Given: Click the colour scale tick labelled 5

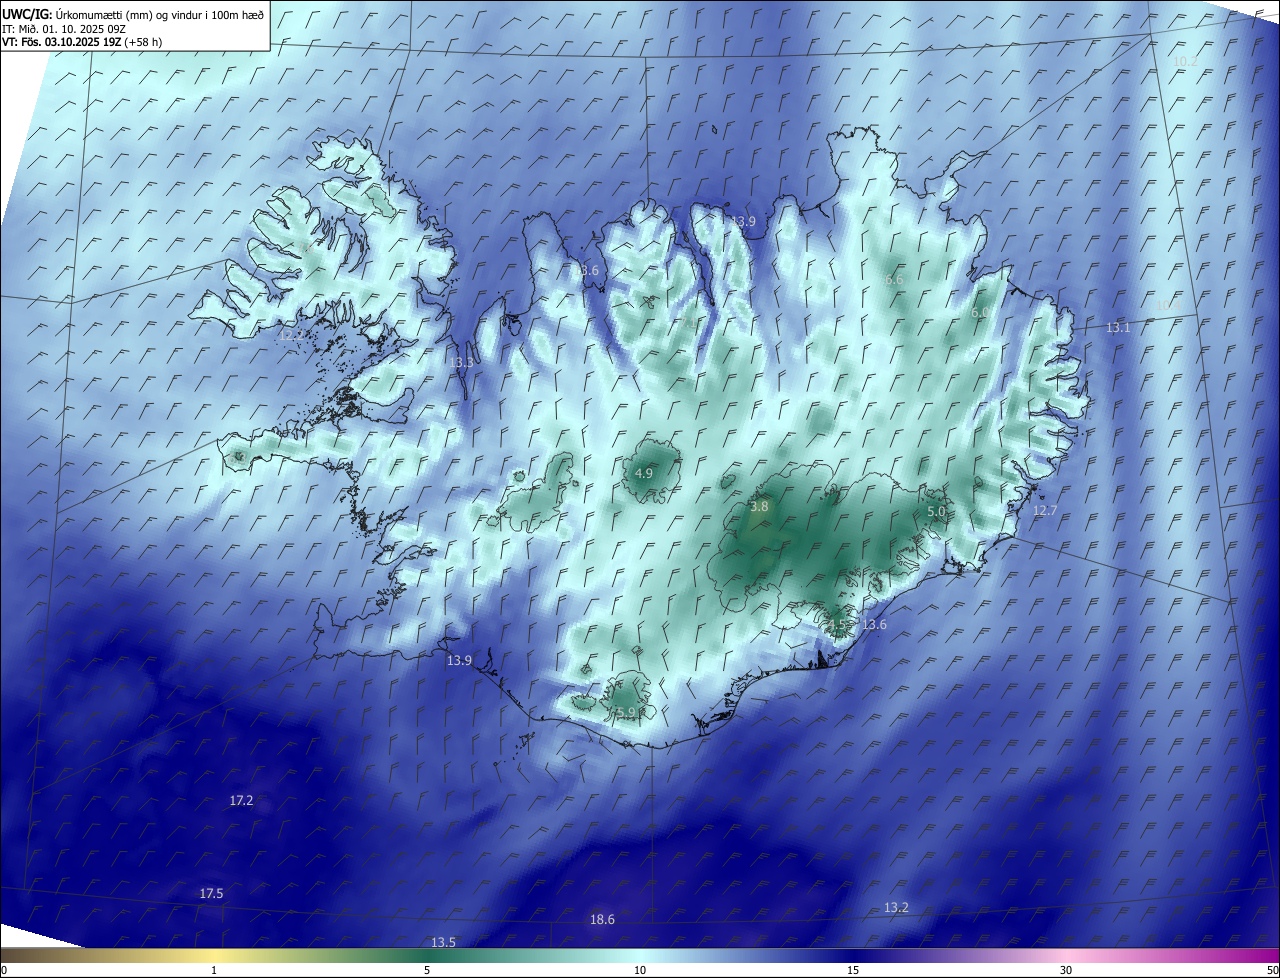Looking at the screenshot, I should click(x=427, y=971).
